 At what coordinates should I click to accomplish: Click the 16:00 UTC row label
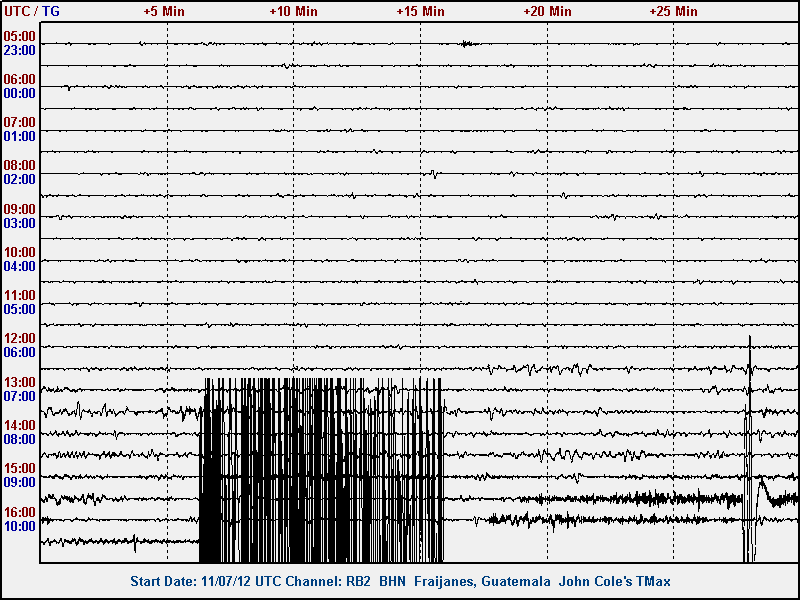19,512
